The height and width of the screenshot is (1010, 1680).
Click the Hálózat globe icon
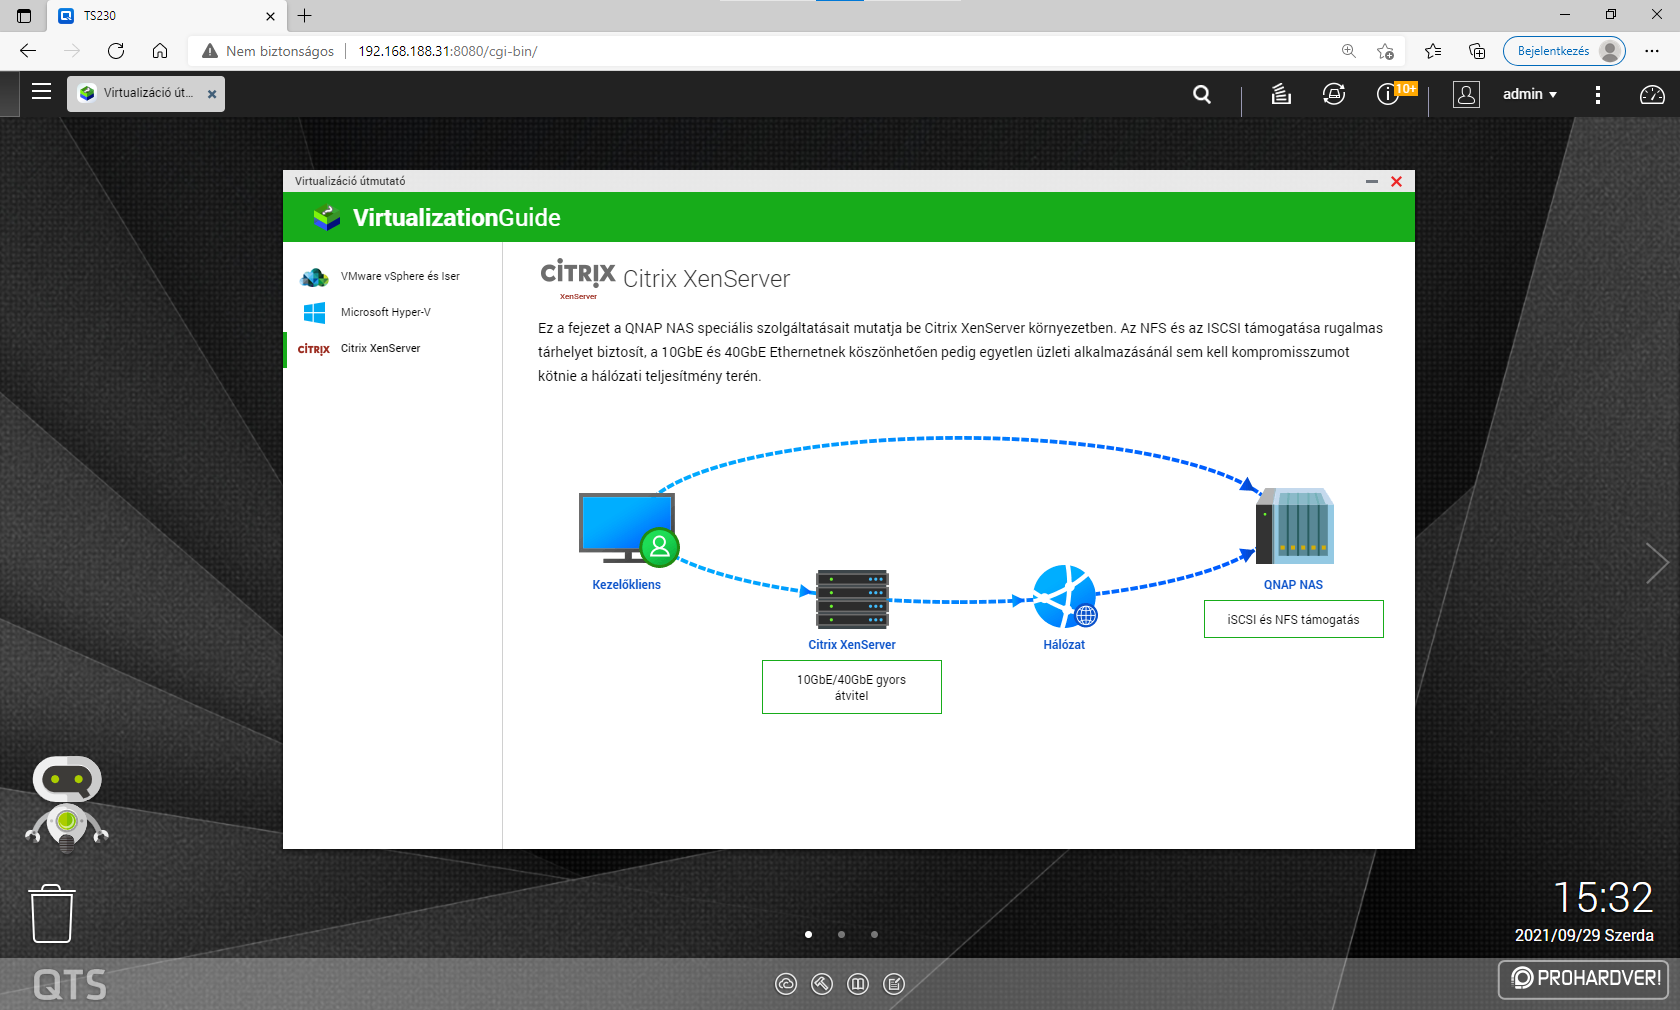click(x=1065, y=597)
